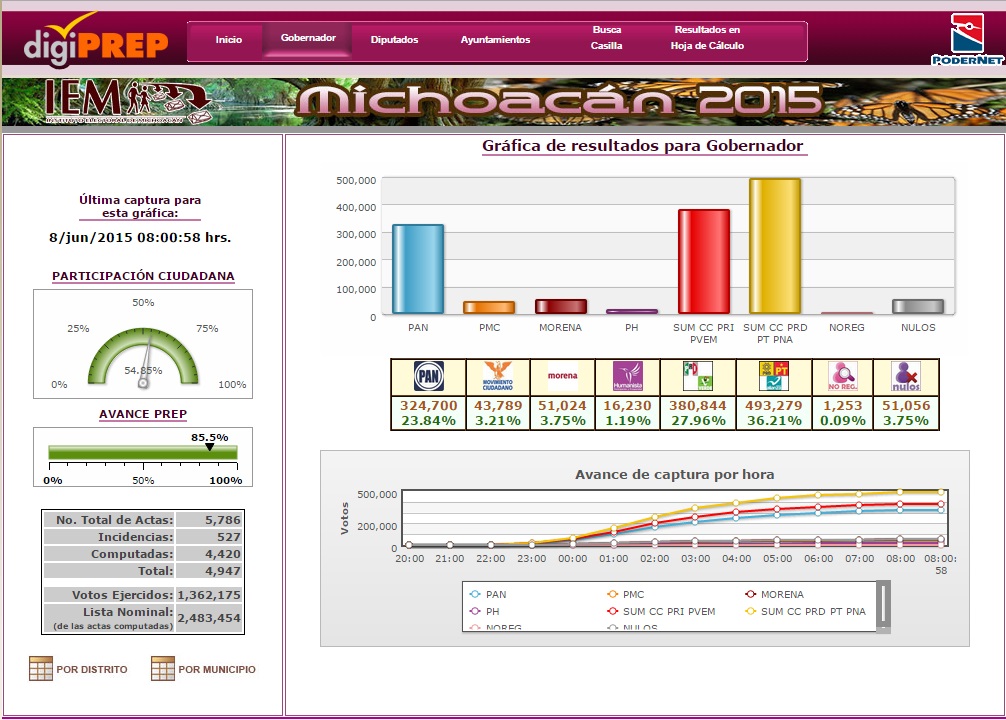1006x720 pixels.
Task: Click the capture timestamp 8/jun/2015 08:00:58 hrs.
Action: (140, 237)
